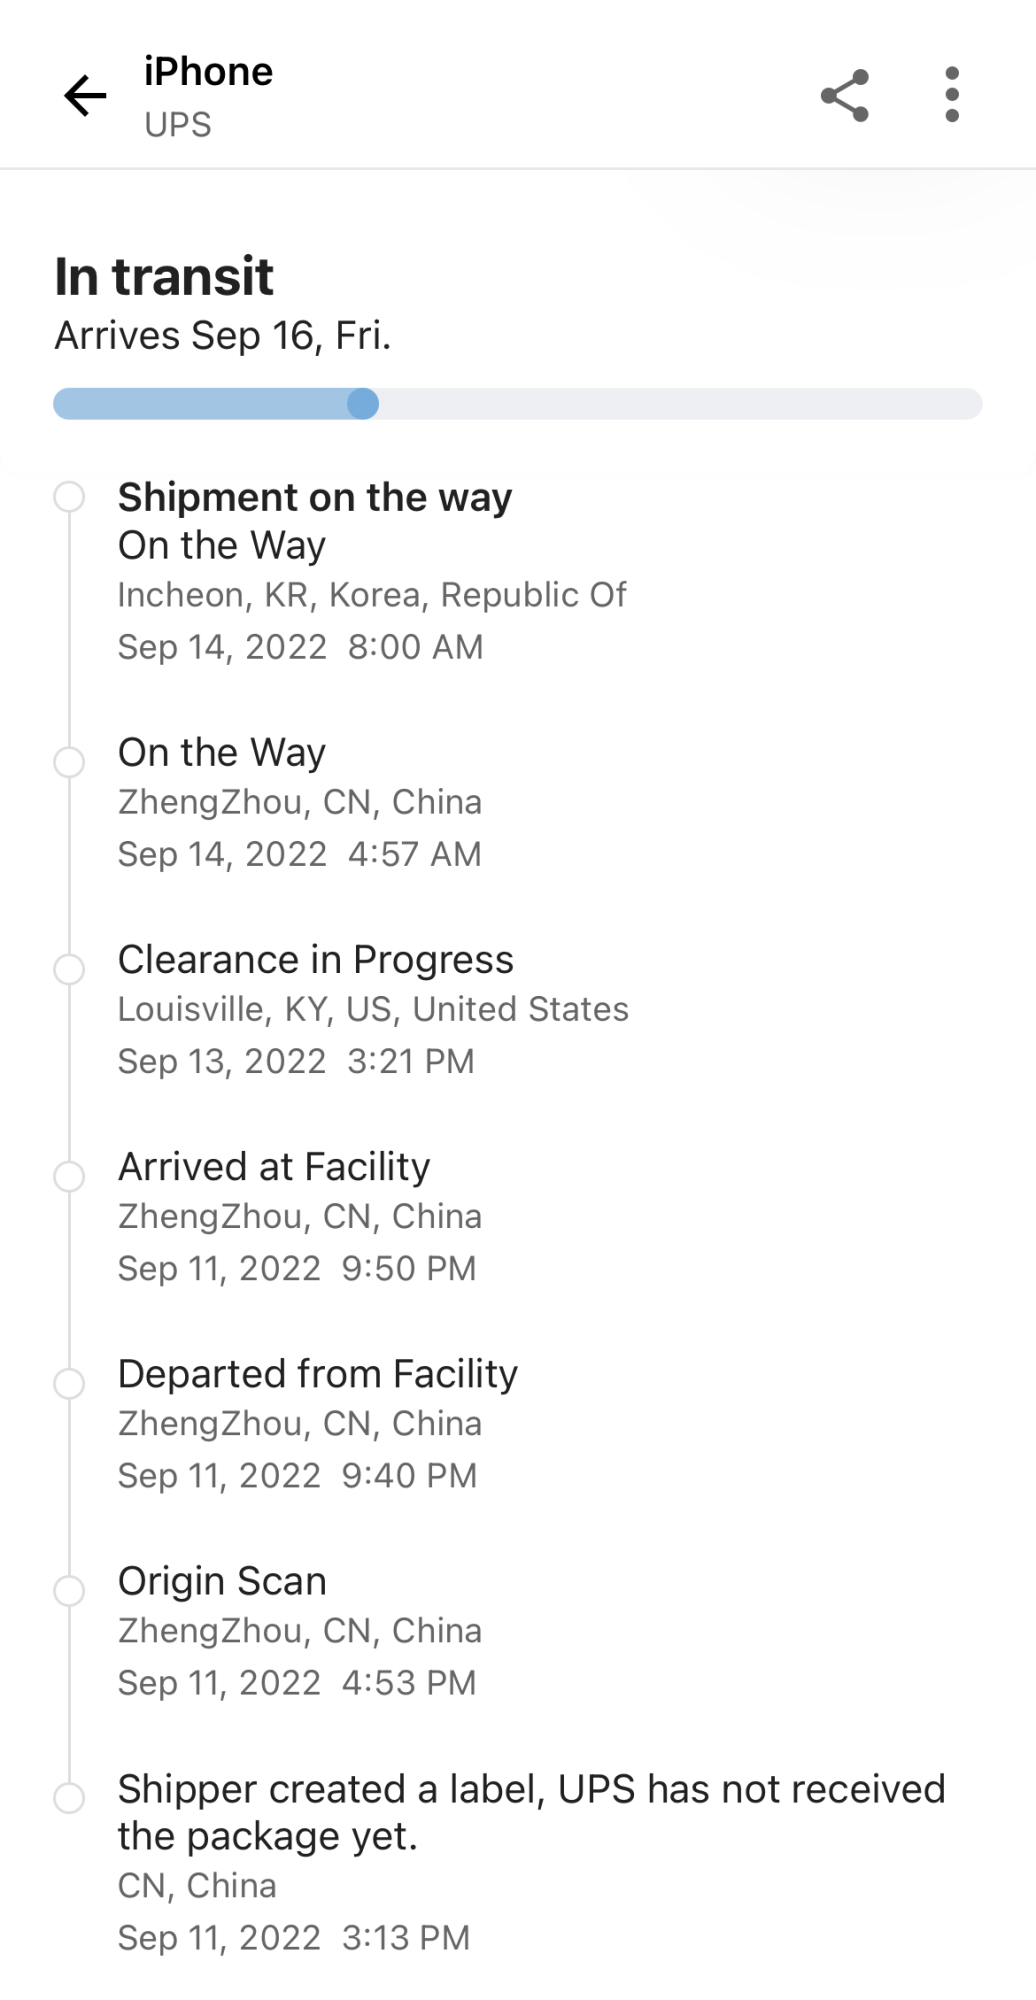Click the Clearance in Progress marker circle
Image resolution: width=1036 pixels, height=2000 pixels.
pyautogui.click(x=69, y=969)
